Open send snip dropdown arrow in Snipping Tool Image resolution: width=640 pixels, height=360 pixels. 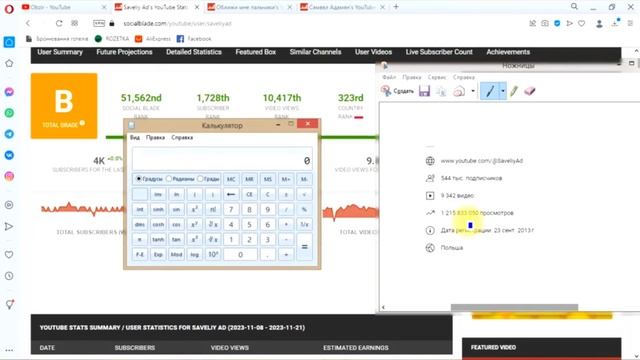click(x=473, y=91)
